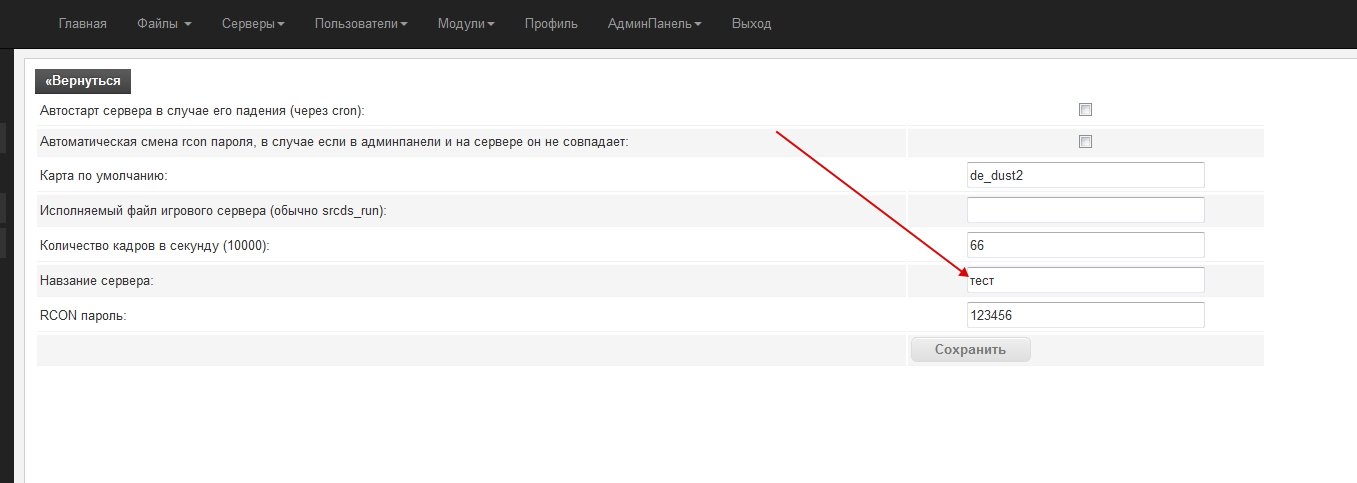Viewport: 1357px width, 483px height.
Task: Open the Пользователи dropdown menu
Action: coord(361,23)
